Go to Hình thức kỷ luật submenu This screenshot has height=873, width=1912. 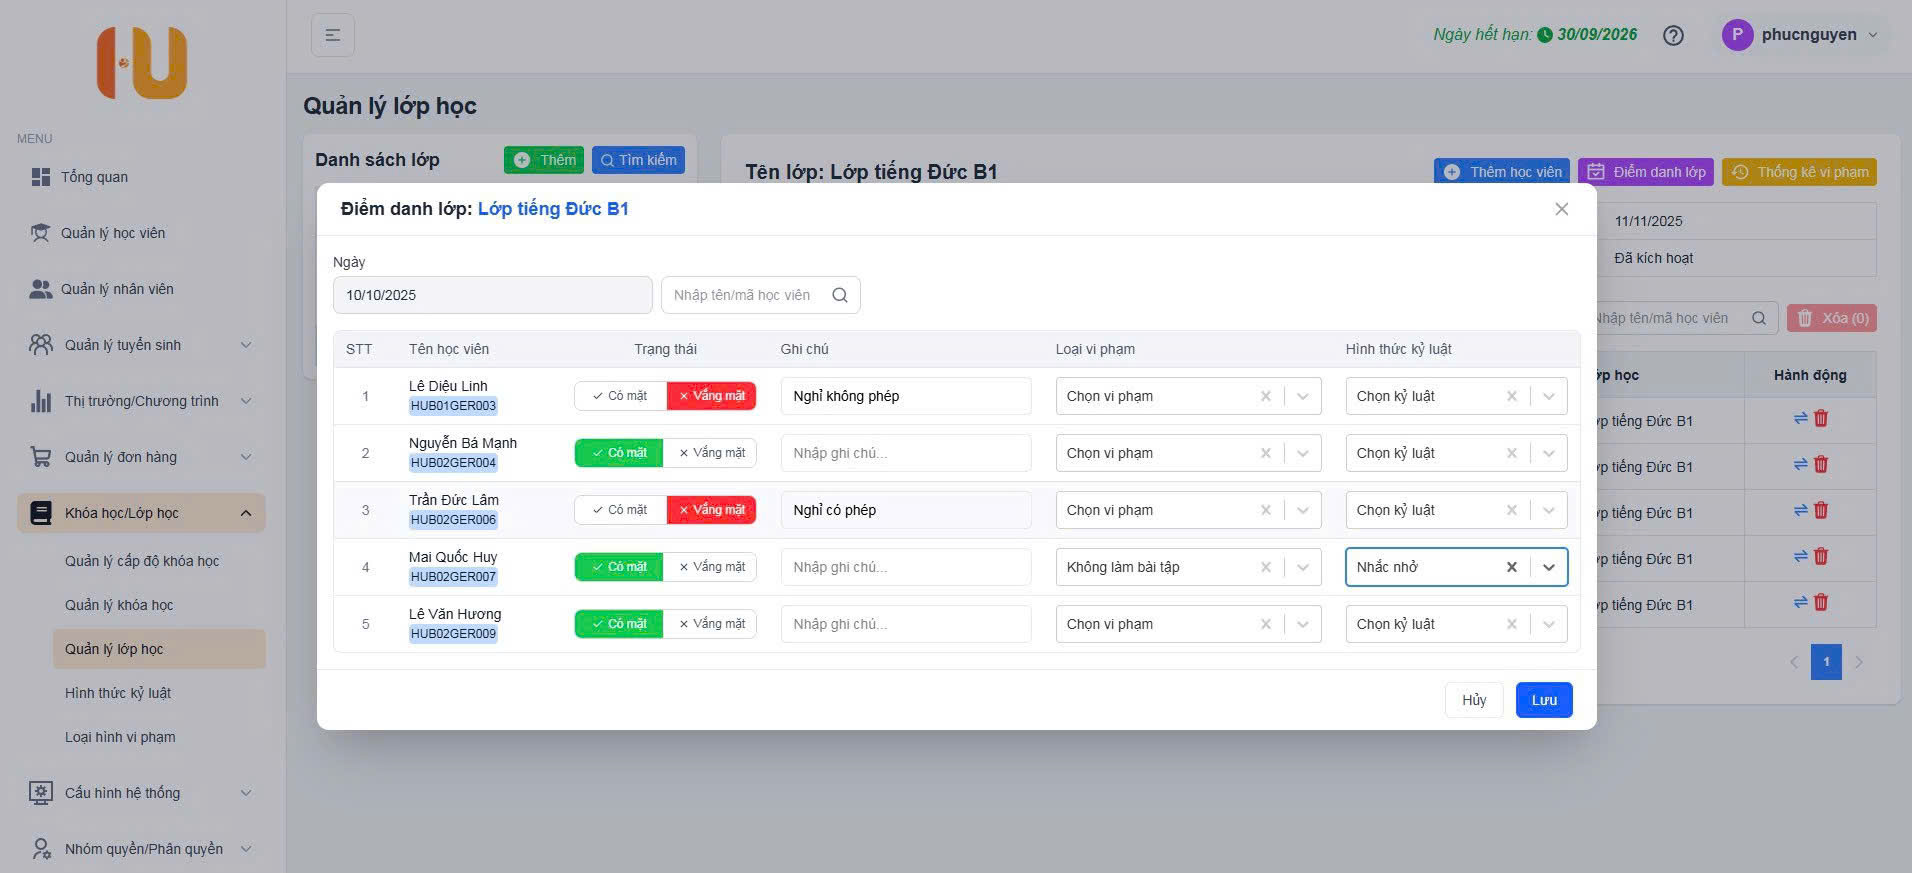point(118,693)
